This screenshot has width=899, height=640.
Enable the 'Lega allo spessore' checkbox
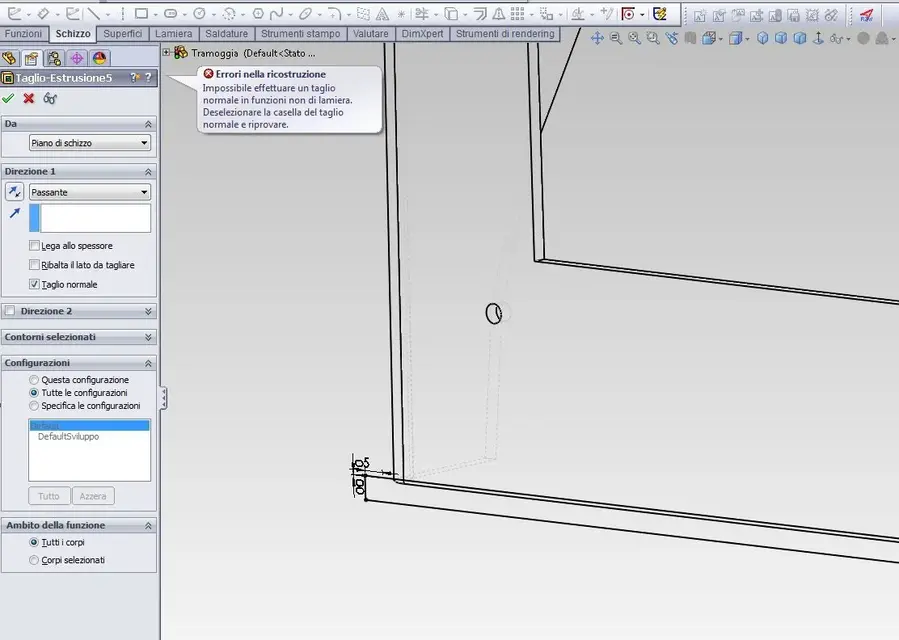[x=34, y=245]
